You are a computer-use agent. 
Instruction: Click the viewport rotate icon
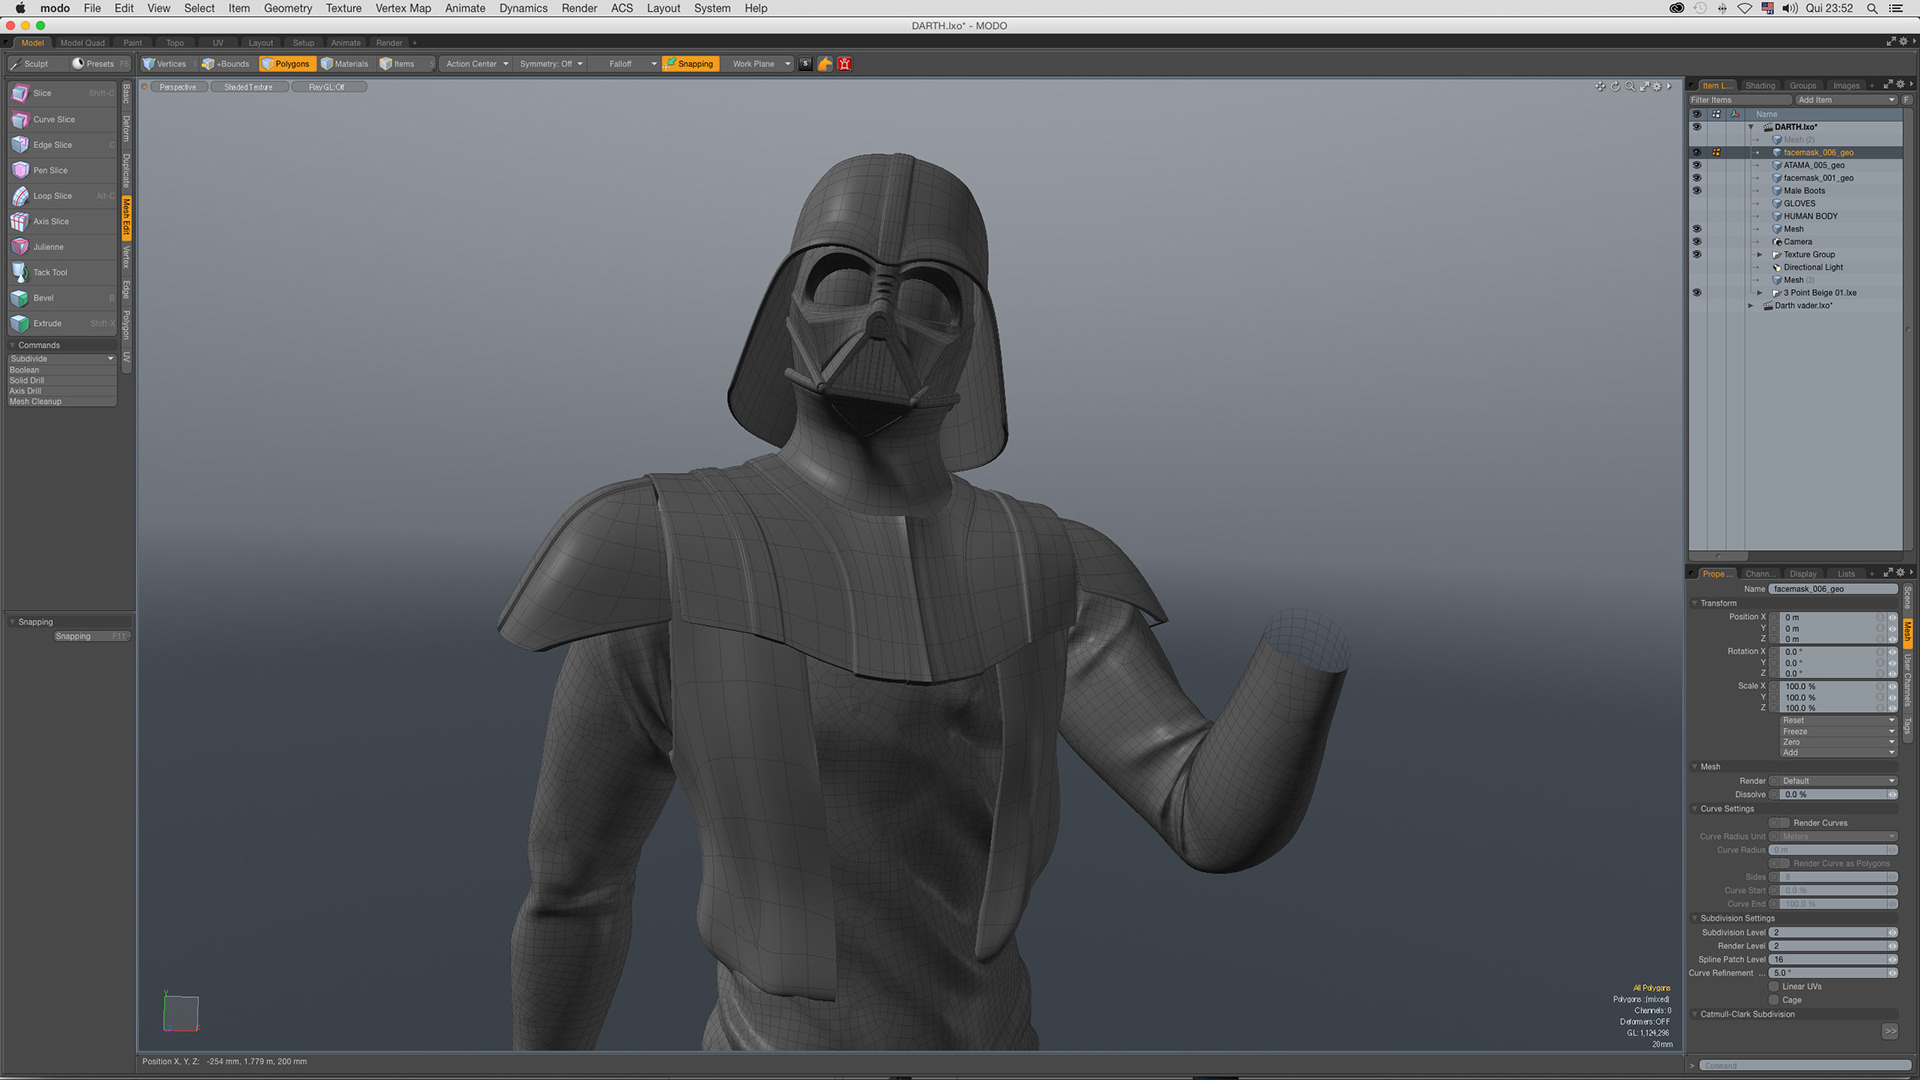1615,87
